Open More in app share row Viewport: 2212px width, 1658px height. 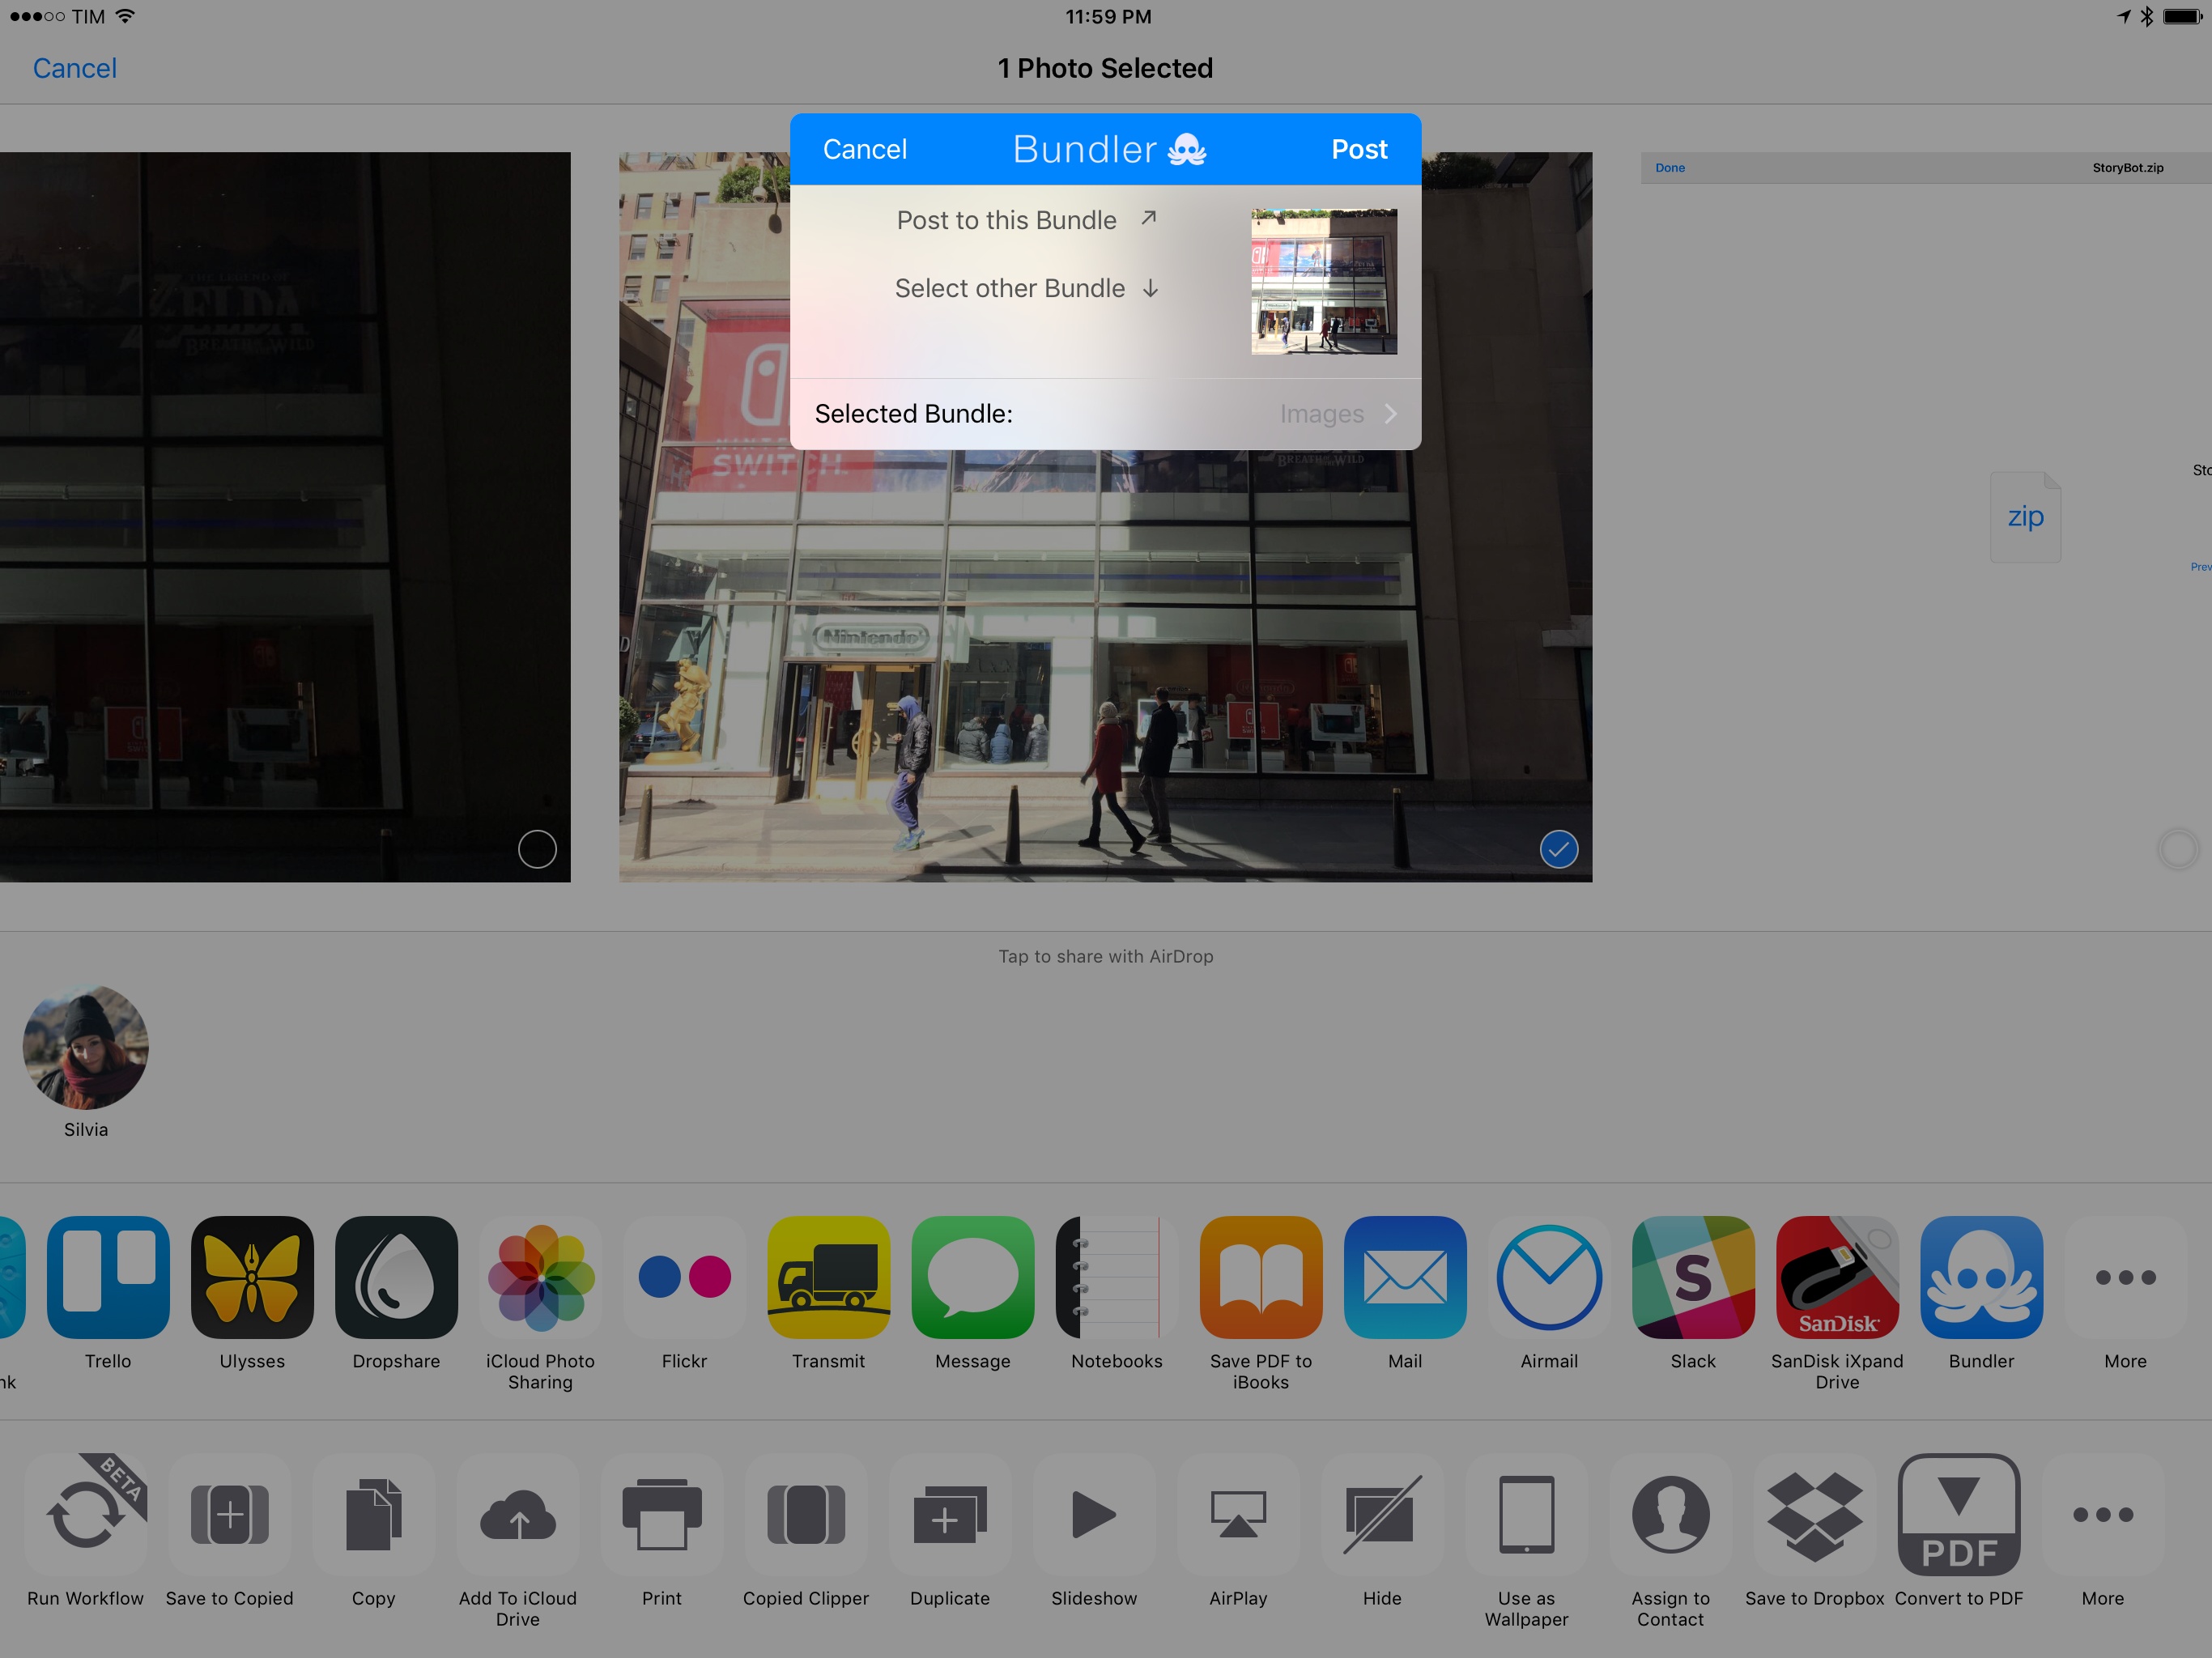tap(2125, 1277)
